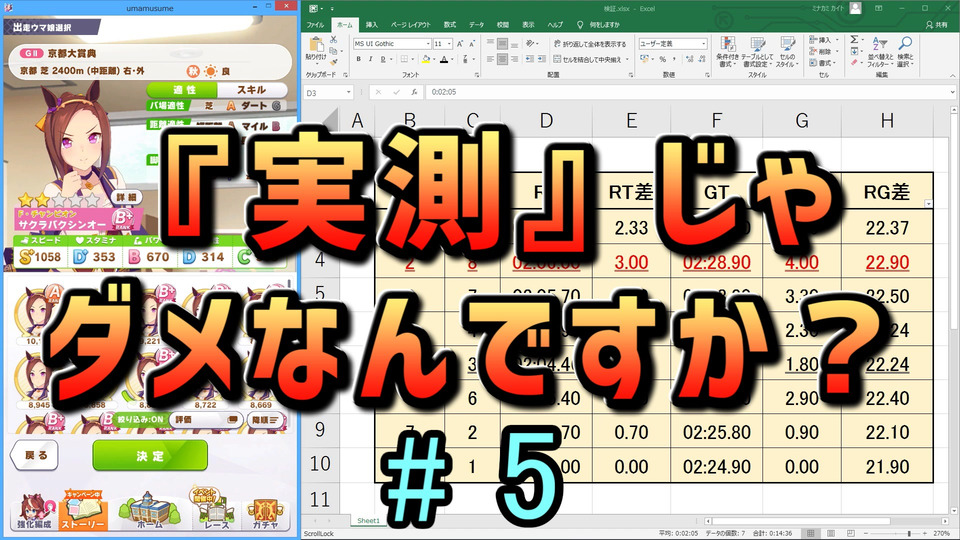Image resolution: width=960 pixels, height=540 pixels.
Task: Click the cell fill color bucket icon
Action: [x=426, y=59]
